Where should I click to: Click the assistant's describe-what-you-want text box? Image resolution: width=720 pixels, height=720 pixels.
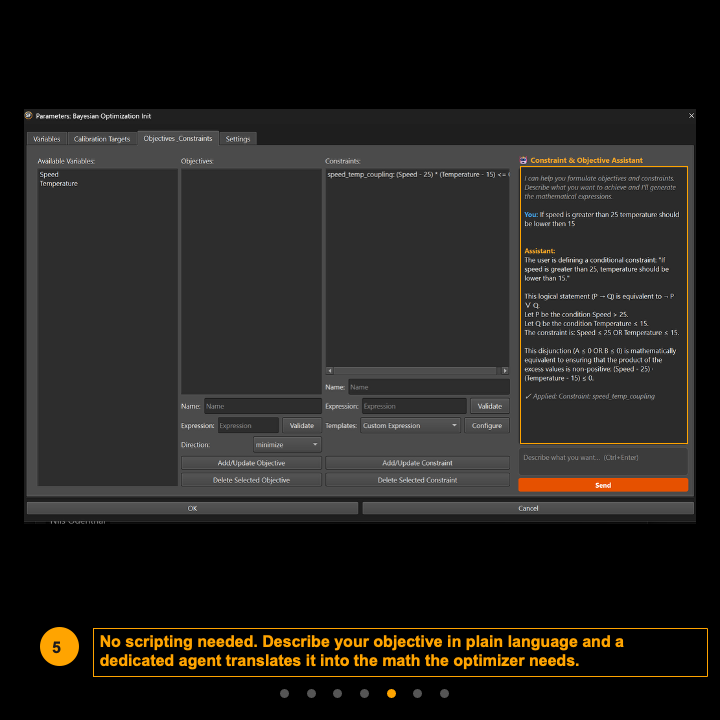(602, 458)
